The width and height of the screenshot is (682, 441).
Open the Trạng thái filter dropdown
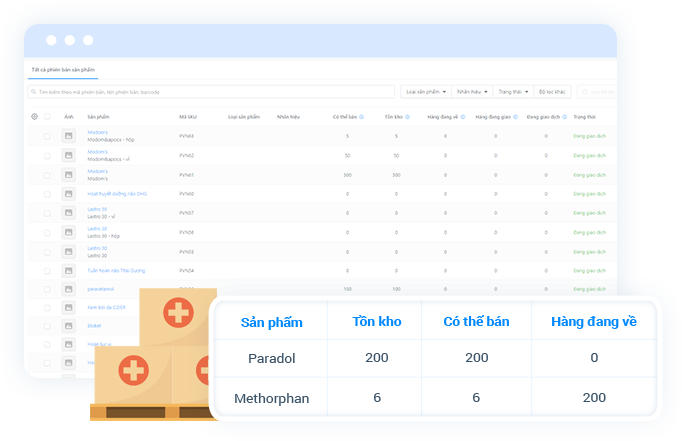pos(513,91)
